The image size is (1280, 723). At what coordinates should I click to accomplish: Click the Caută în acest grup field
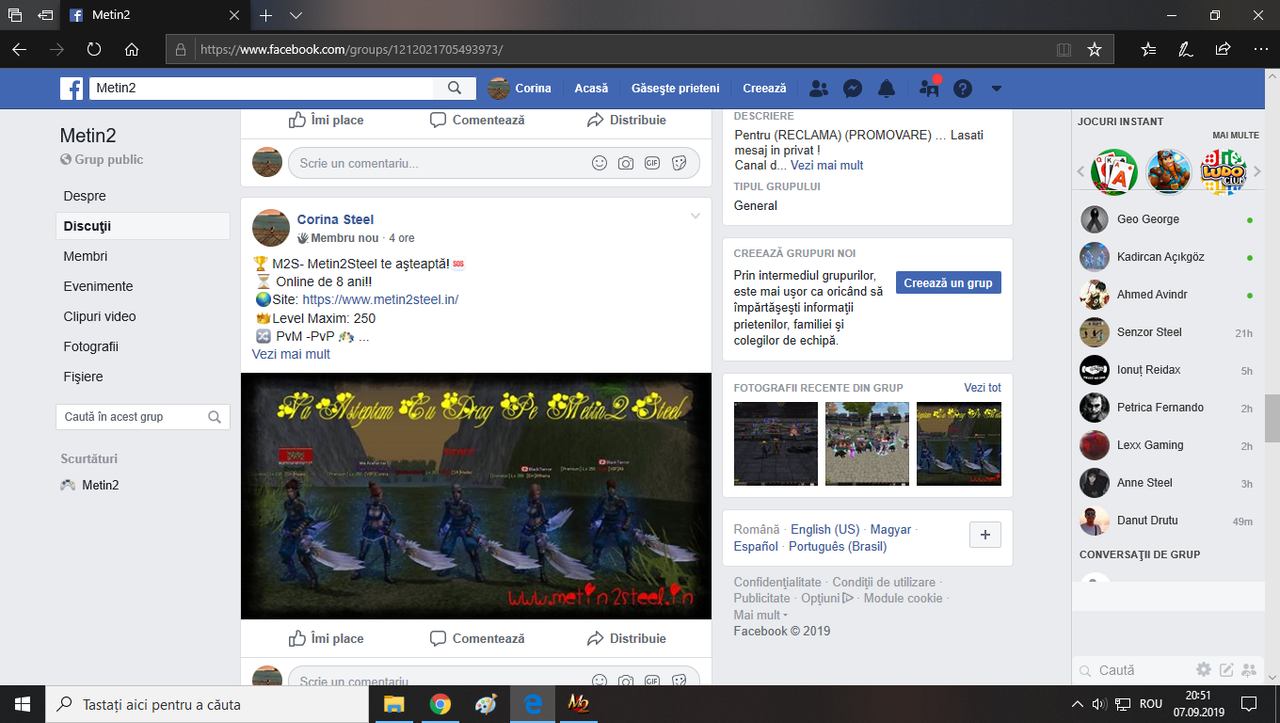click(143, 417)
